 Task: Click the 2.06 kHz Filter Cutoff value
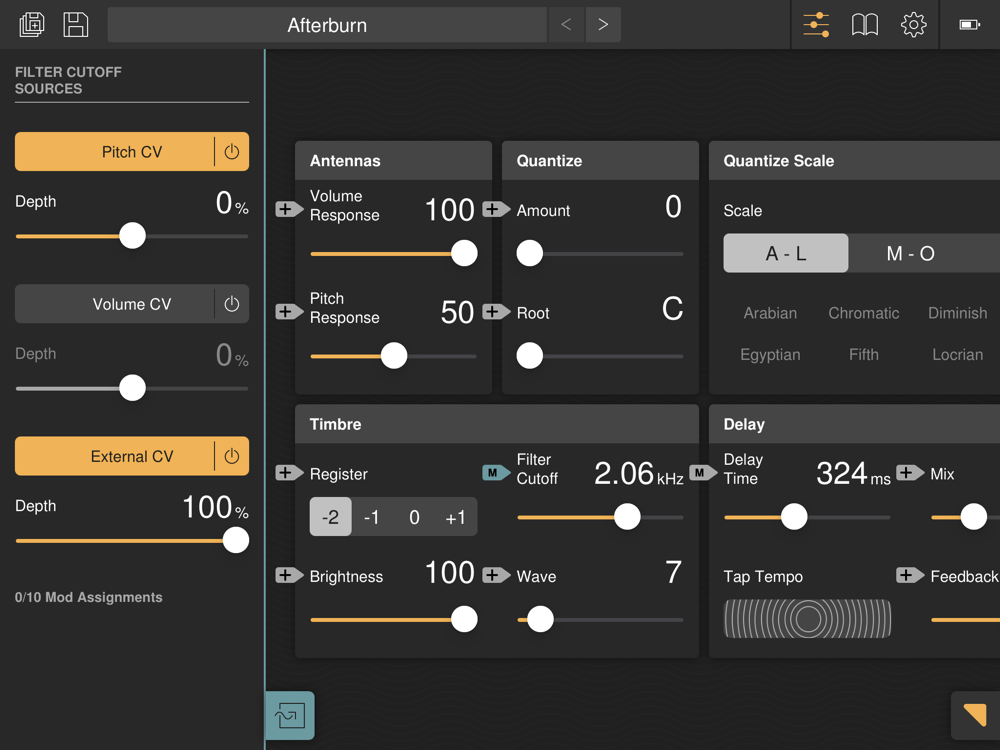point(638,474)
